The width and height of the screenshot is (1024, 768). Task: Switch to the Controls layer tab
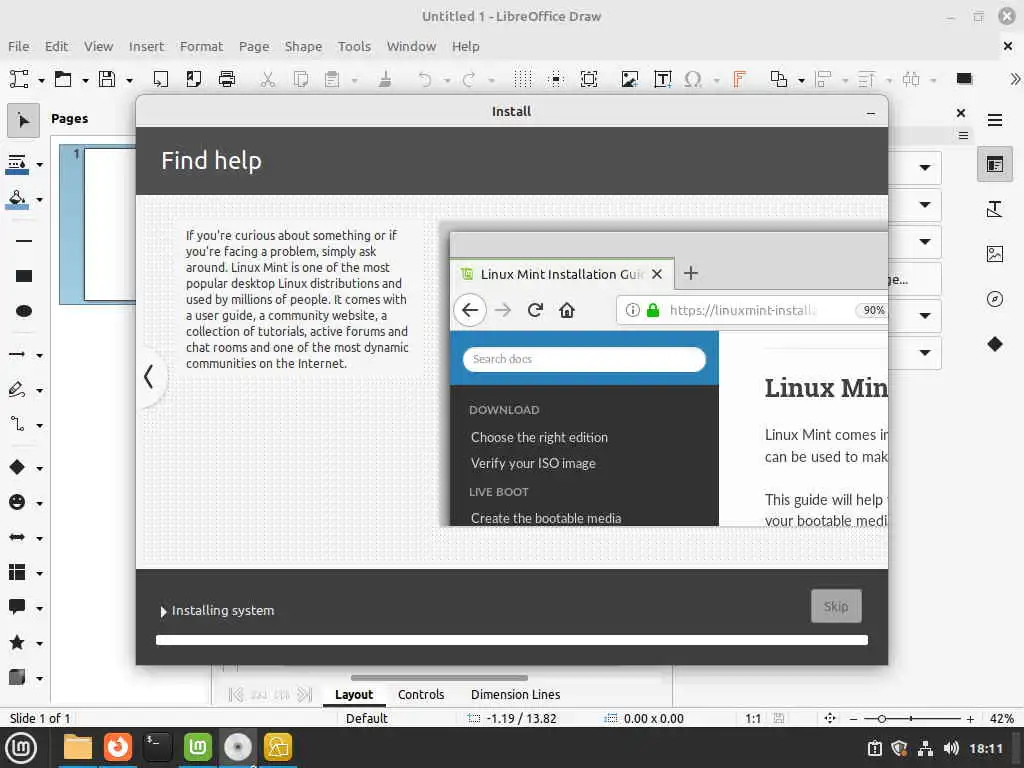[x=421, y=694]
